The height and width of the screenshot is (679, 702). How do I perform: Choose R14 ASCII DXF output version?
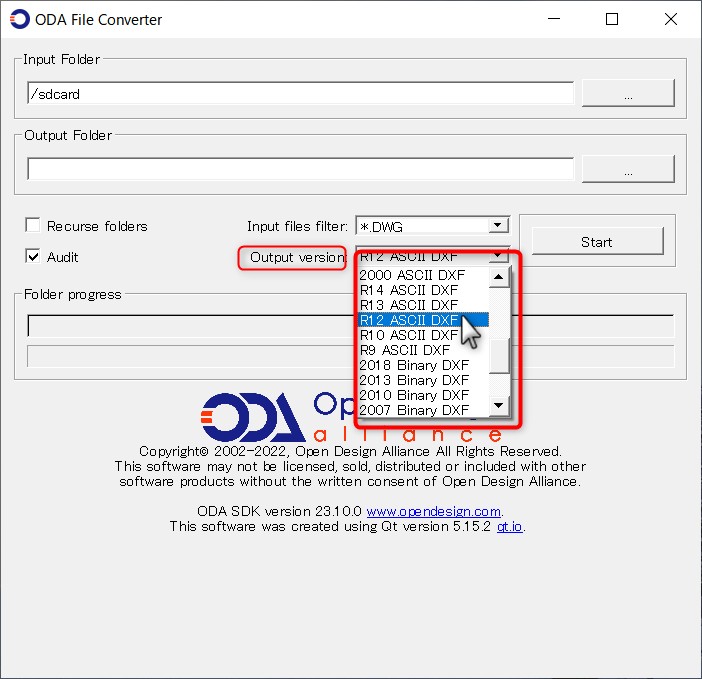(x=423, y=290)
